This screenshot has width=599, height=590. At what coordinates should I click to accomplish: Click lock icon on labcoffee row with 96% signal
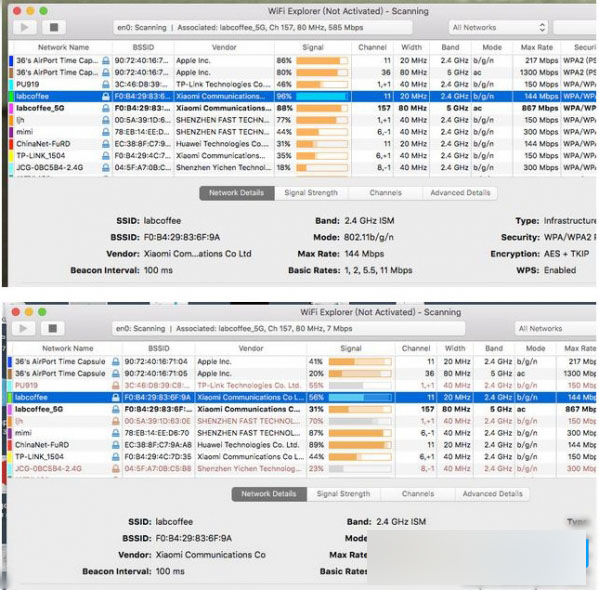coord(106,96)
